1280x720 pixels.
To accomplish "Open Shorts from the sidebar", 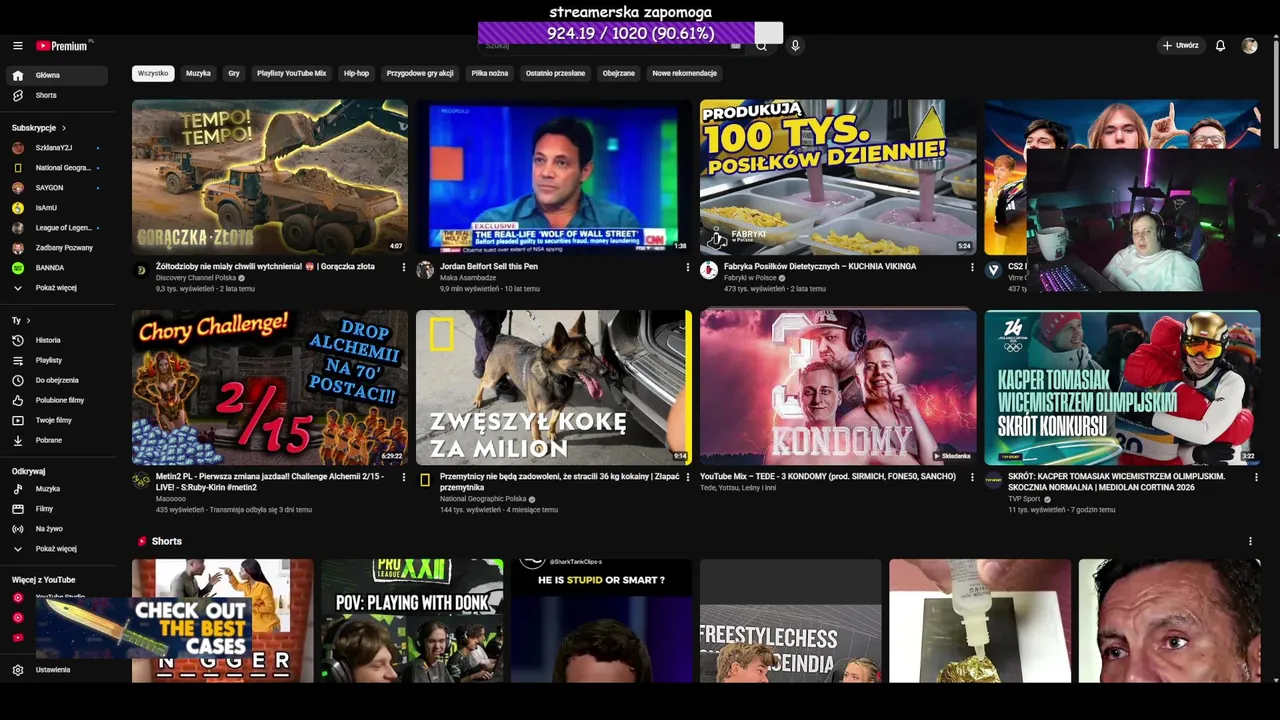I will 57,96.
